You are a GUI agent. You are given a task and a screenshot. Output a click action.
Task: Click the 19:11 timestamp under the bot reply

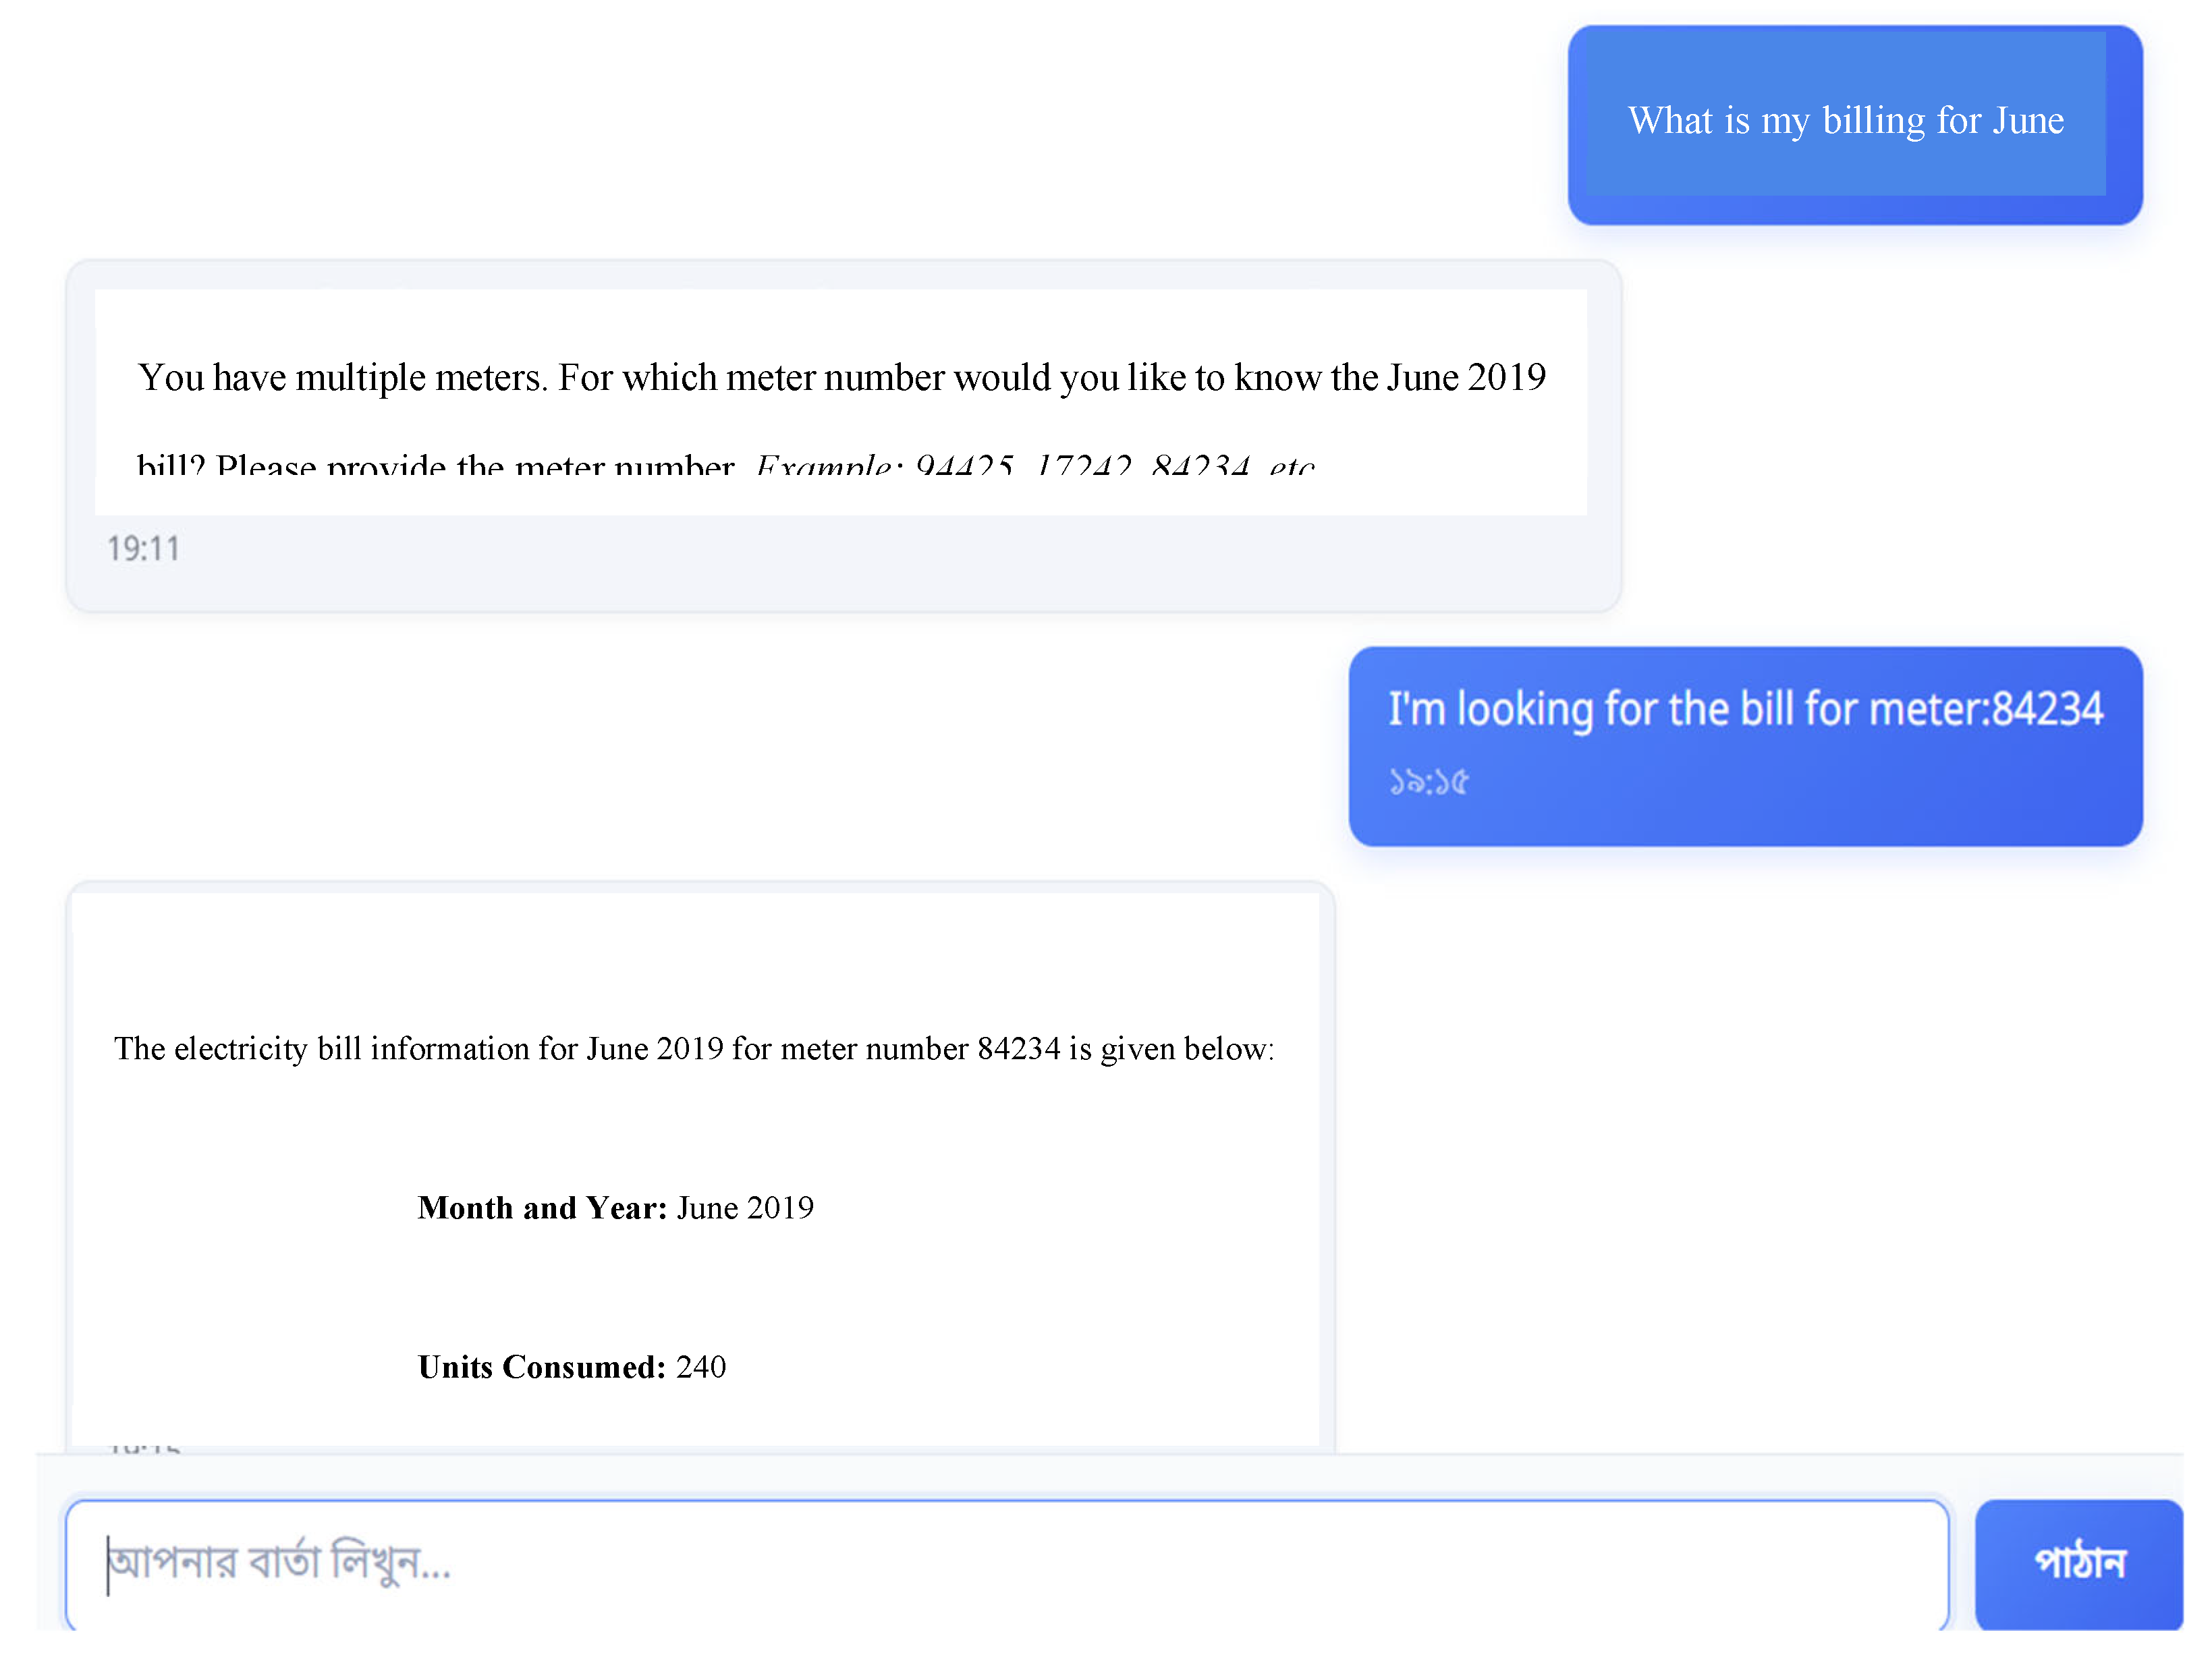(144, 549)
